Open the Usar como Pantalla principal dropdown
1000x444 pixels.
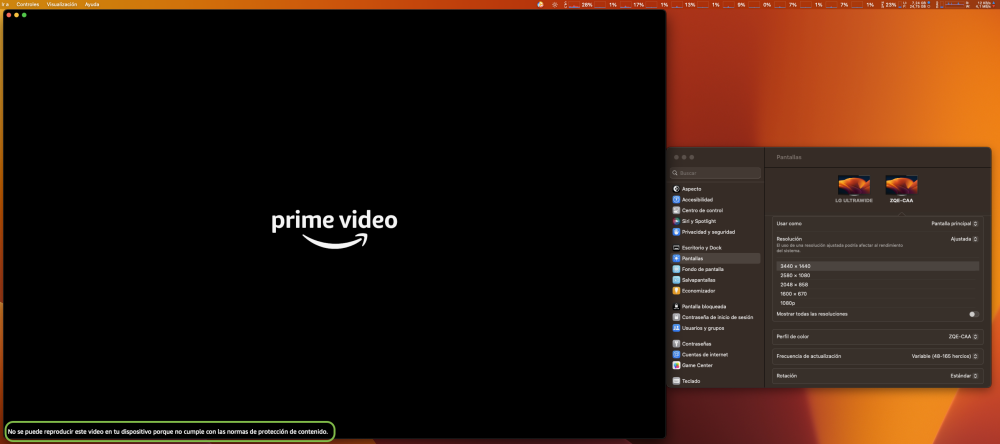954,224
